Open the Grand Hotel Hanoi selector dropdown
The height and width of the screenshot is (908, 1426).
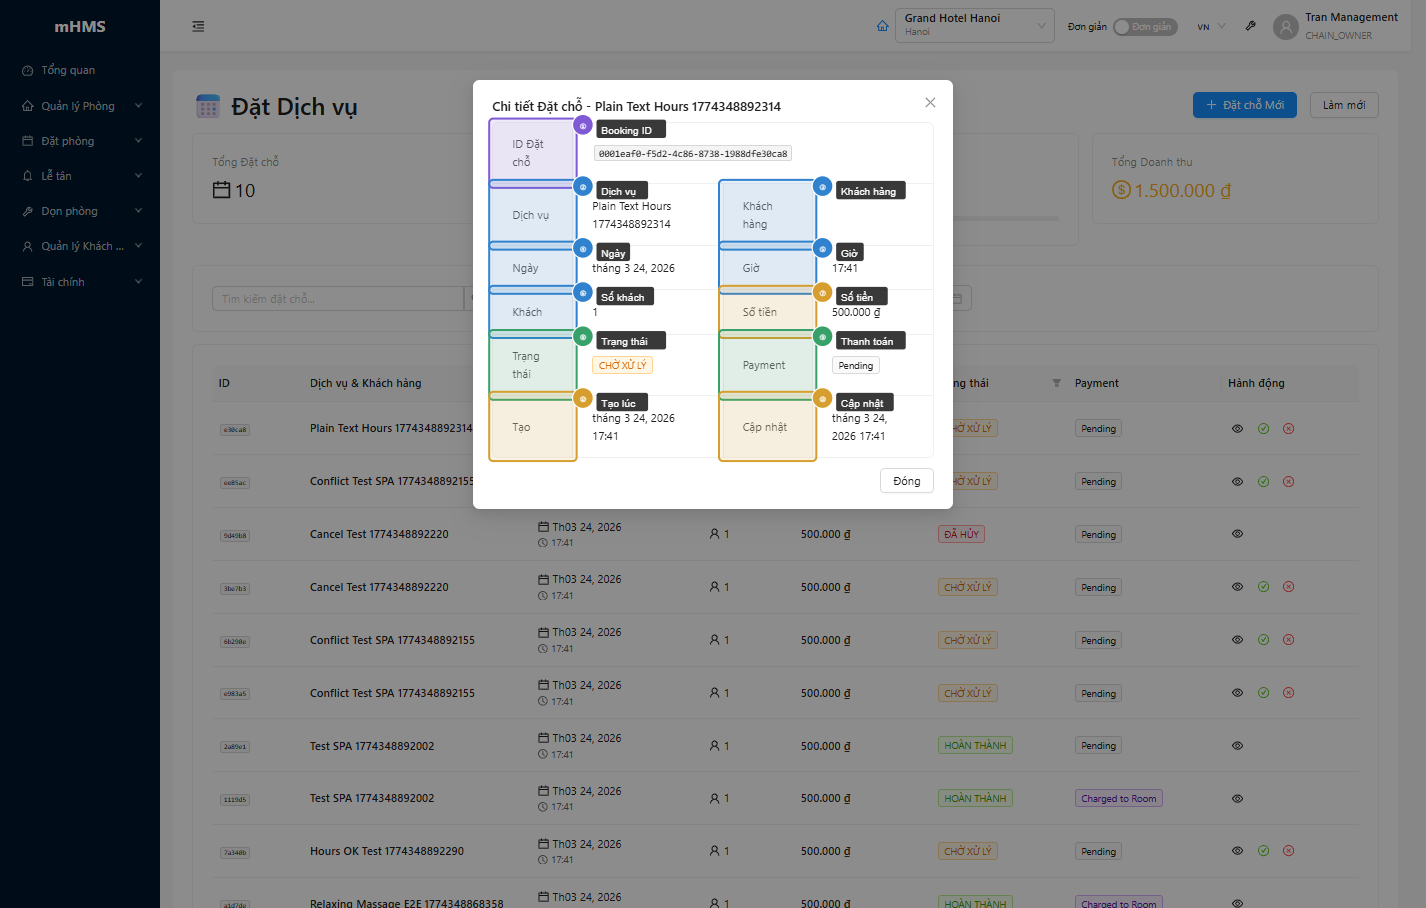tap(974, 25)
